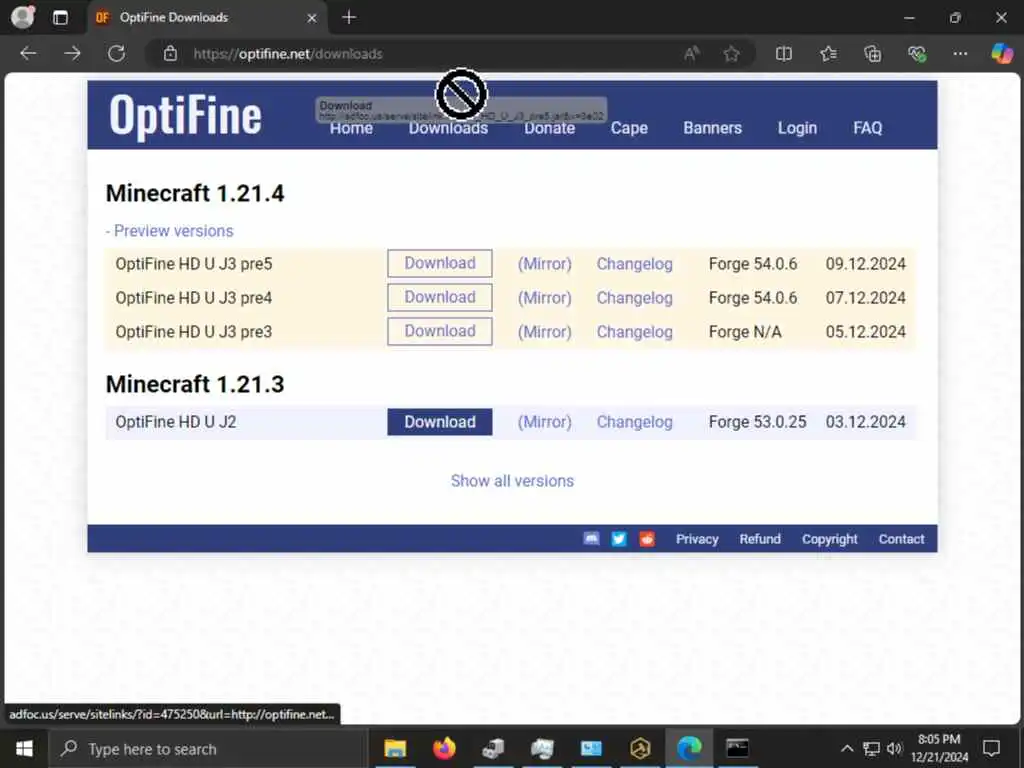Open the Mirror link for J3 pre5
The height and width of the screenshot is (768, 1024).
545,264
